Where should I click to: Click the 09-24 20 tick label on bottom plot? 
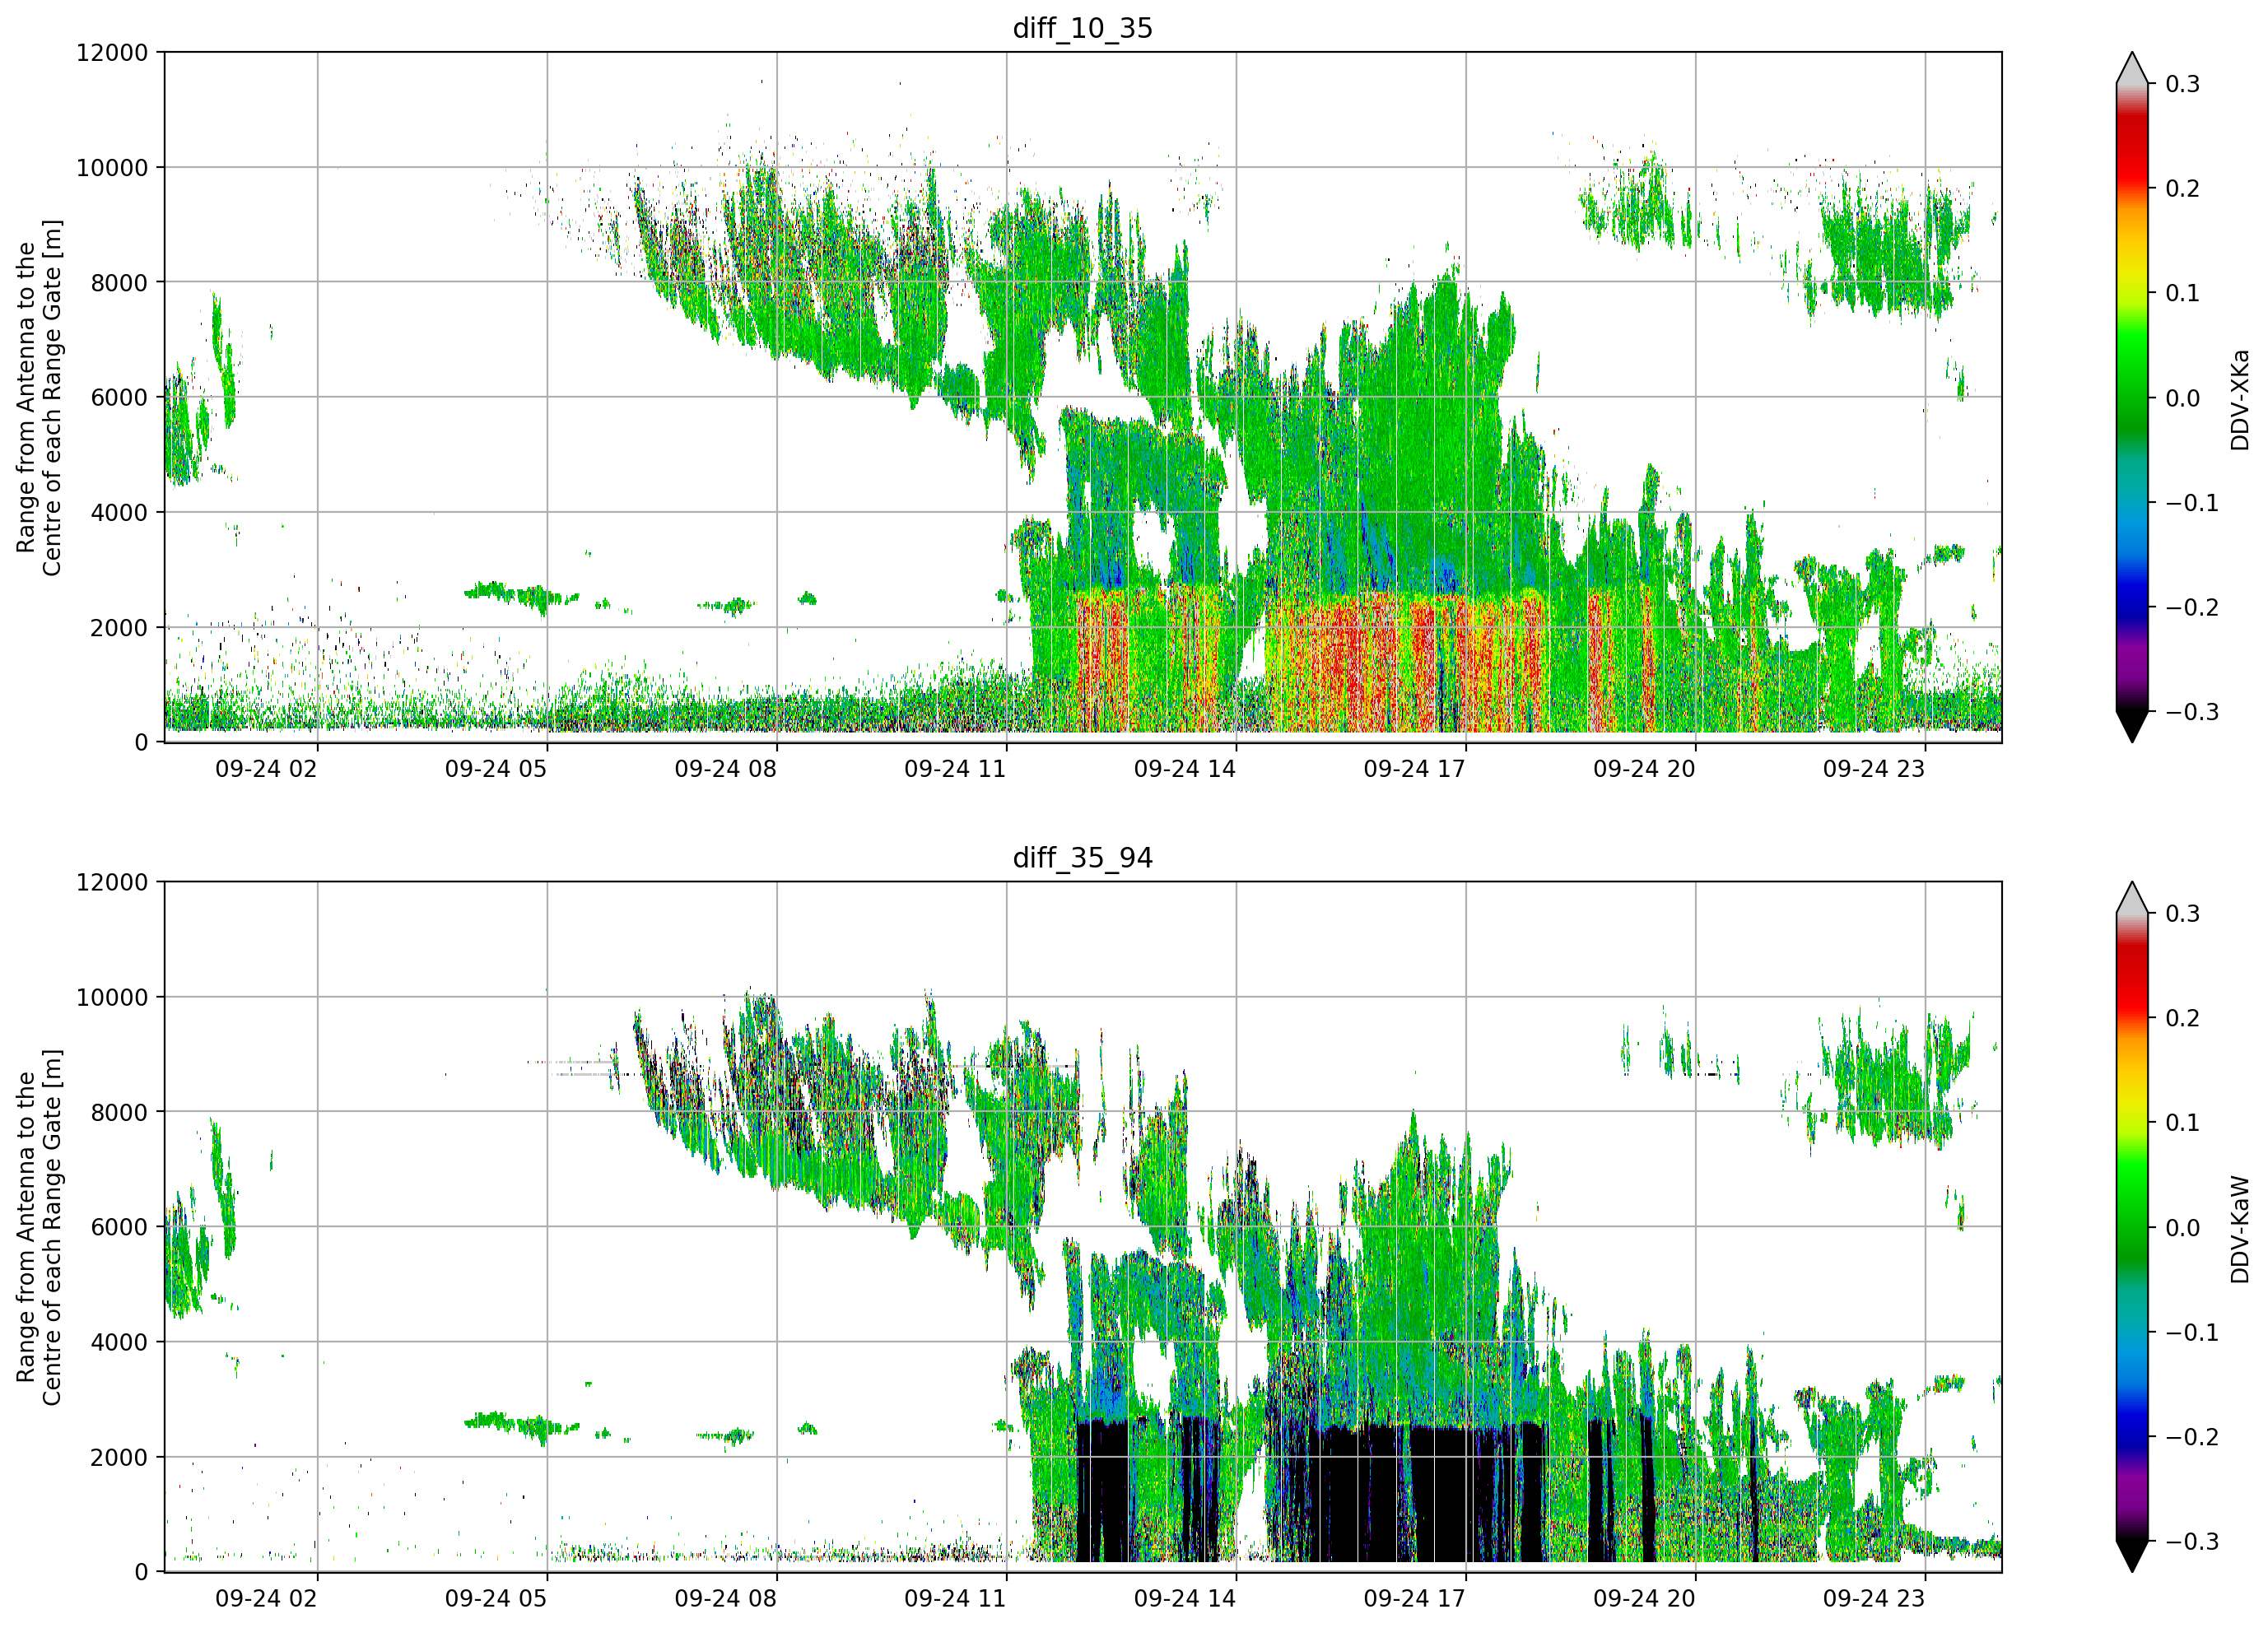1645,1599
